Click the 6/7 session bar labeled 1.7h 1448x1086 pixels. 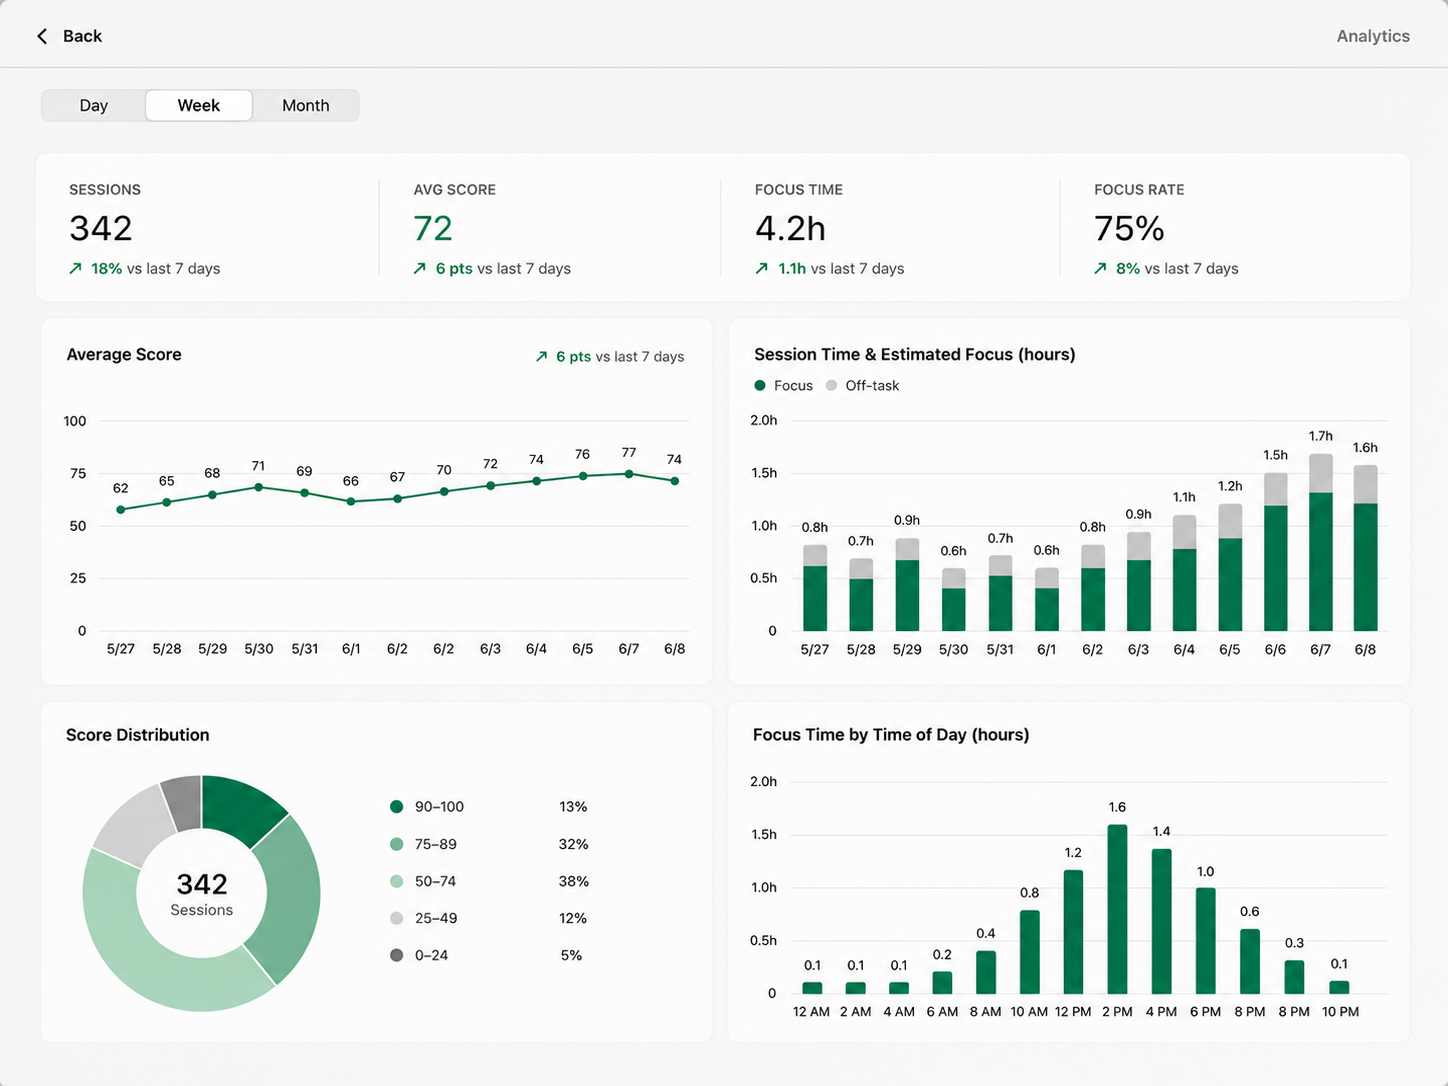(1321, 542)
